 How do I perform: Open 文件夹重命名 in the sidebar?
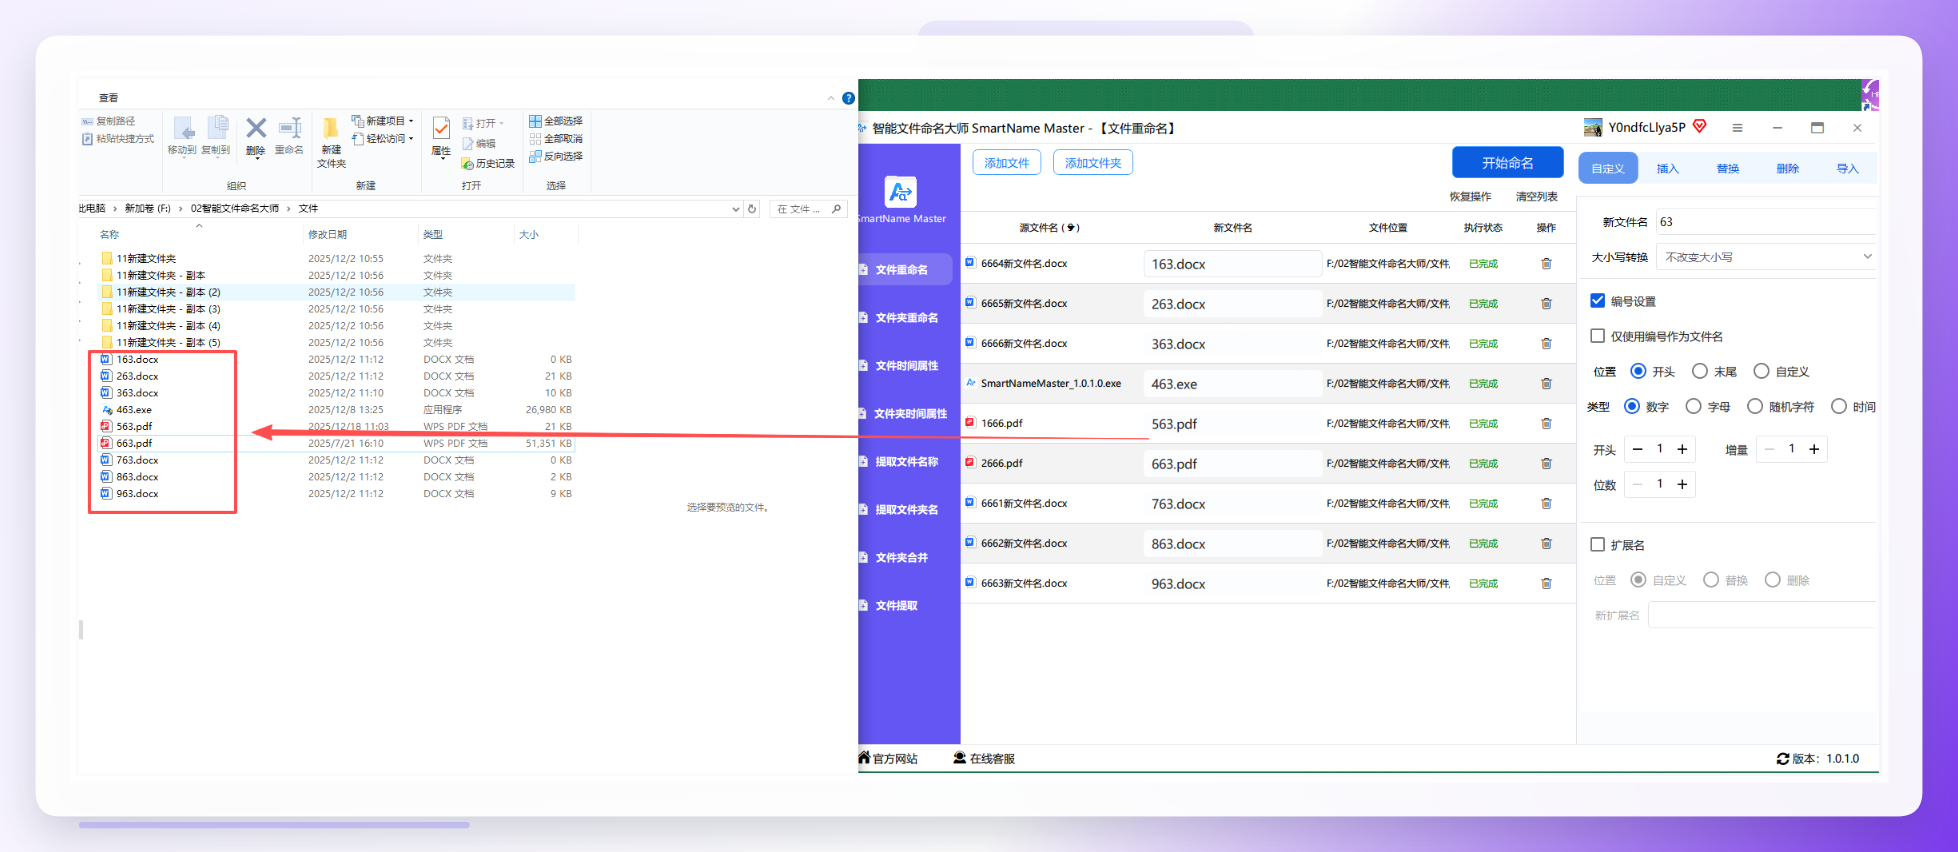coord(907,318)
